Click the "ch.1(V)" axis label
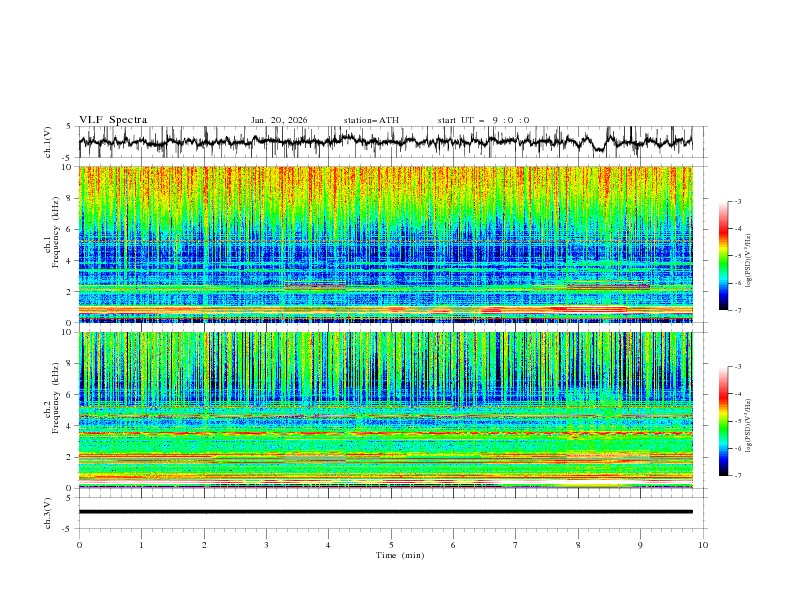Viewport: 792px width, 612px height. 48,142
